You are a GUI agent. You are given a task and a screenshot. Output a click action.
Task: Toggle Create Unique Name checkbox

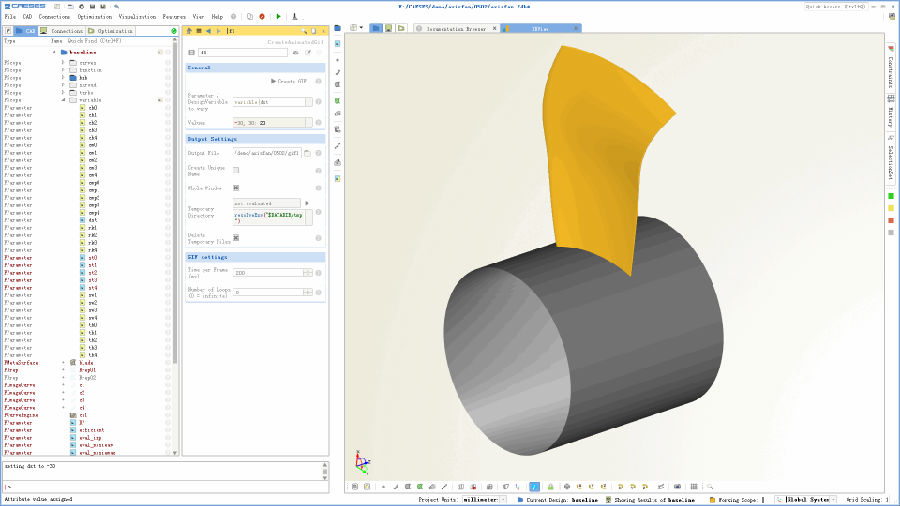pyautogui.click(x=236, y=170)
